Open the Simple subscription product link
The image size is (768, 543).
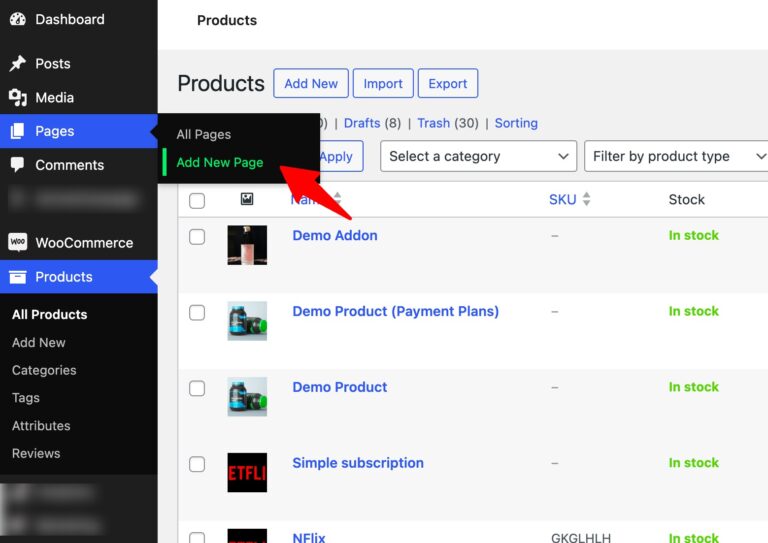[358, 463]
